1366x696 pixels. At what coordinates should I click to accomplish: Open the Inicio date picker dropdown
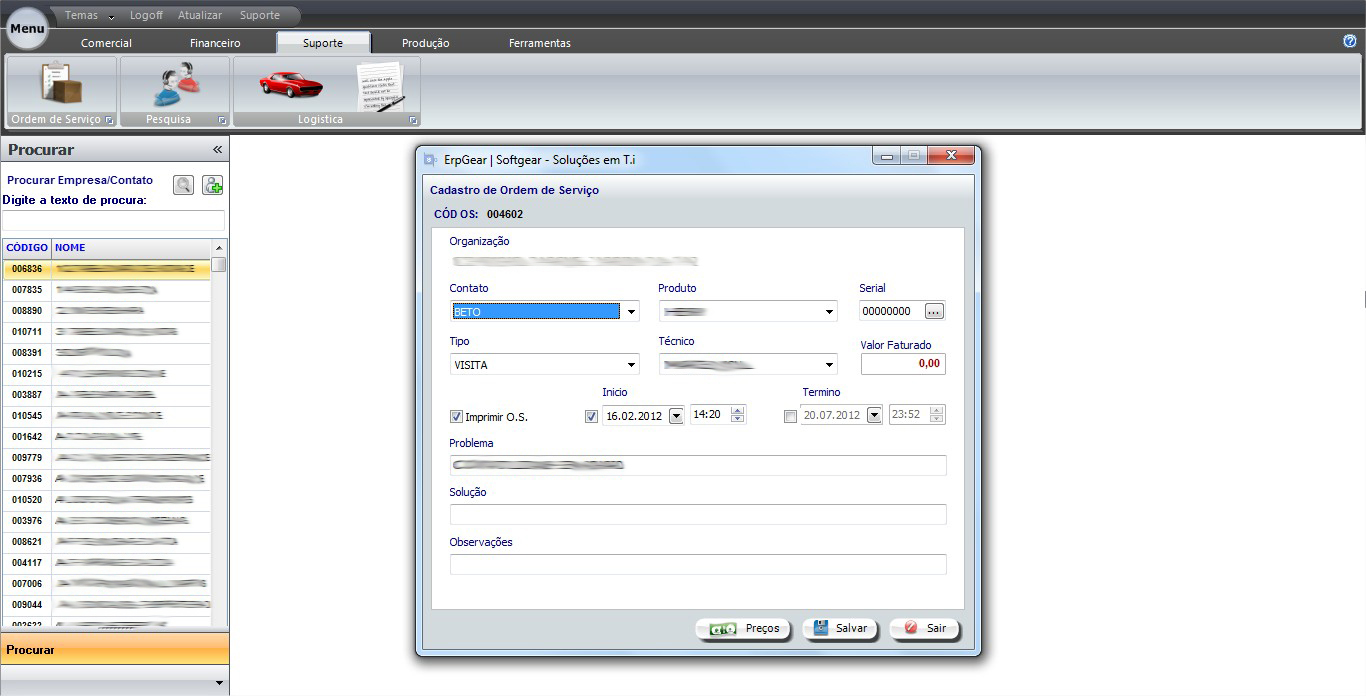(x=676, y=416)
